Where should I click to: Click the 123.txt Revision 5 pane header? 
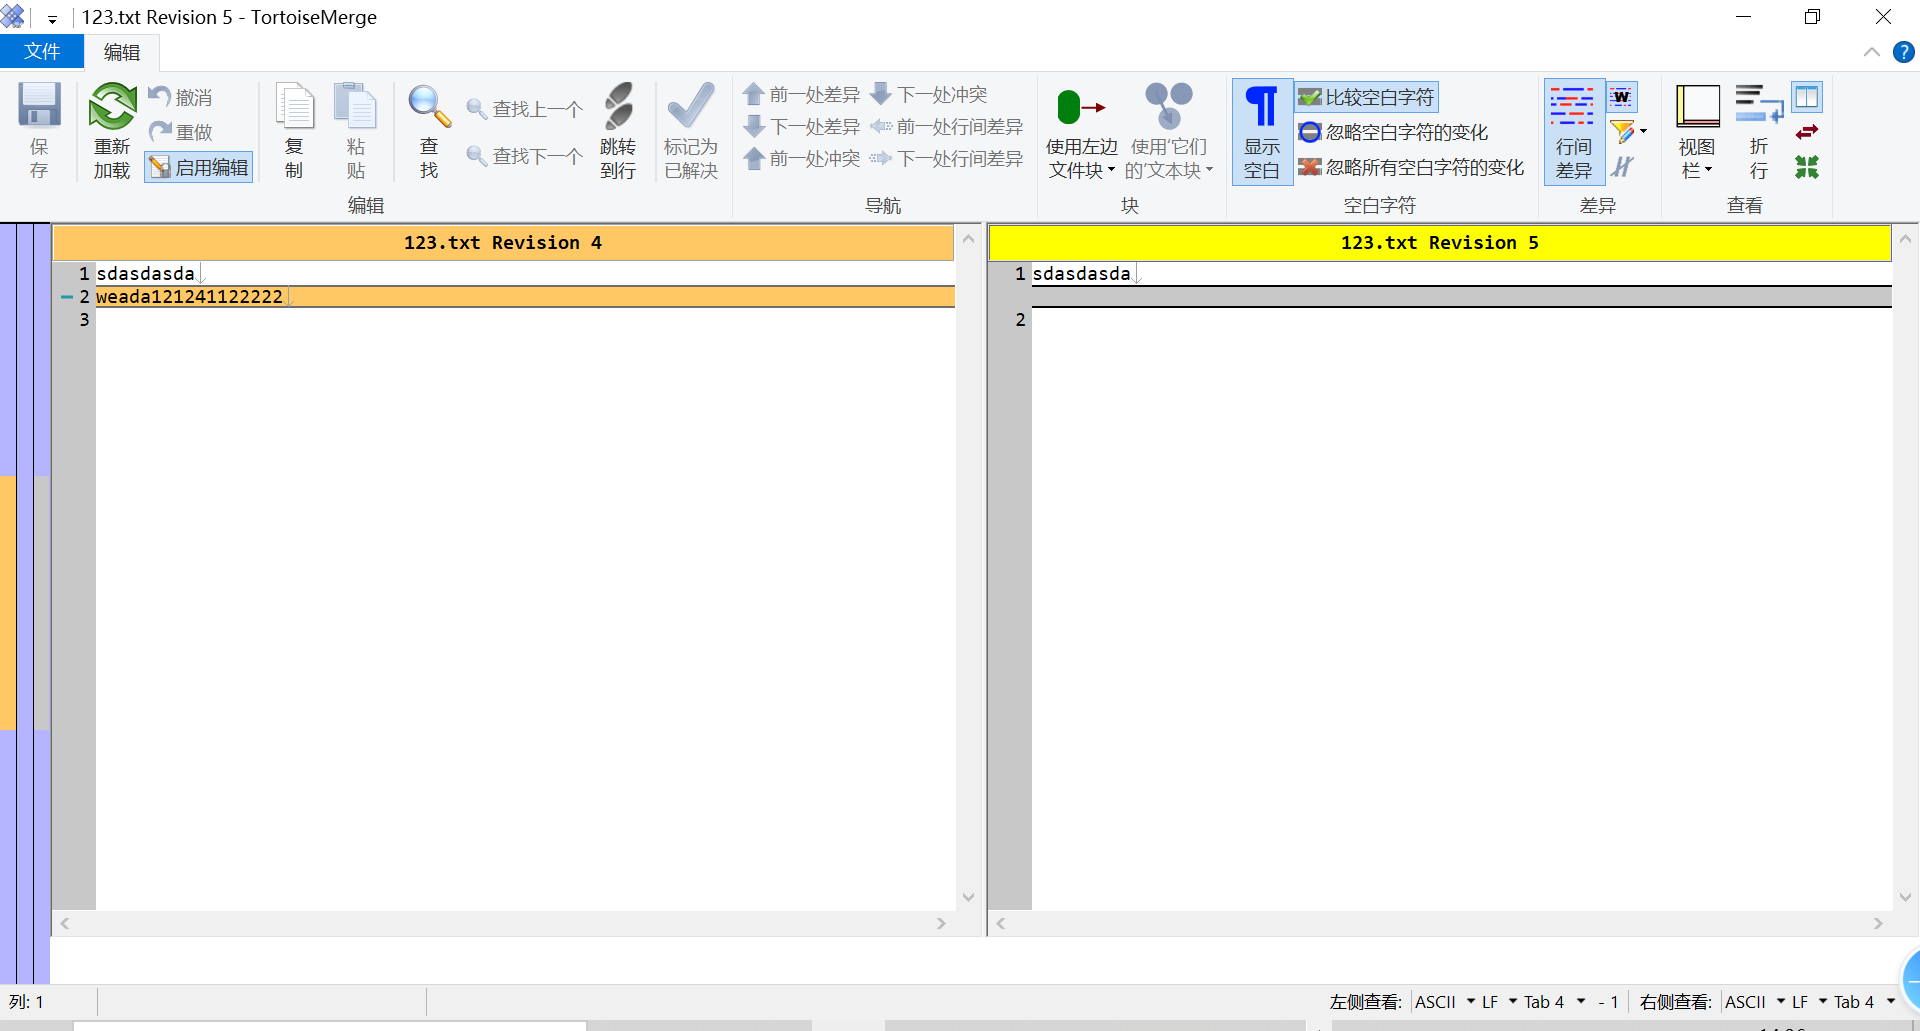[1440, 243]
